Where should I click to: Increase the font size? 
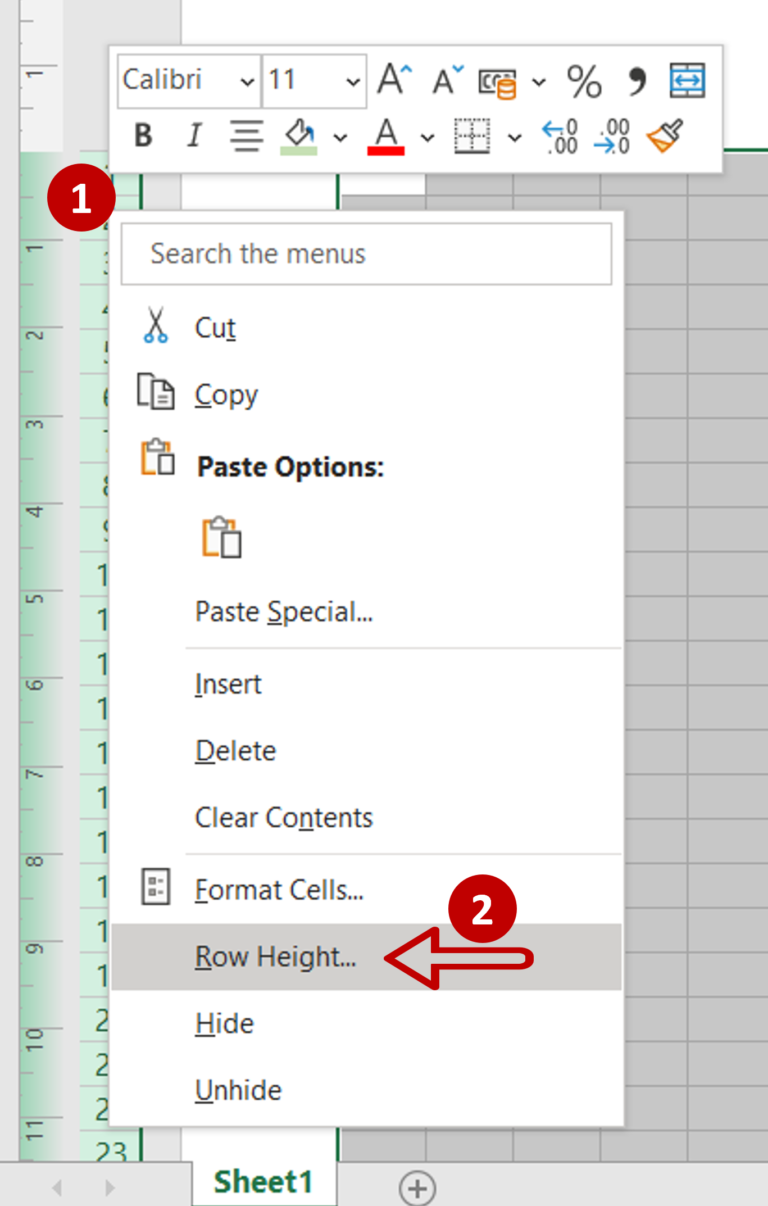[393, 80]
